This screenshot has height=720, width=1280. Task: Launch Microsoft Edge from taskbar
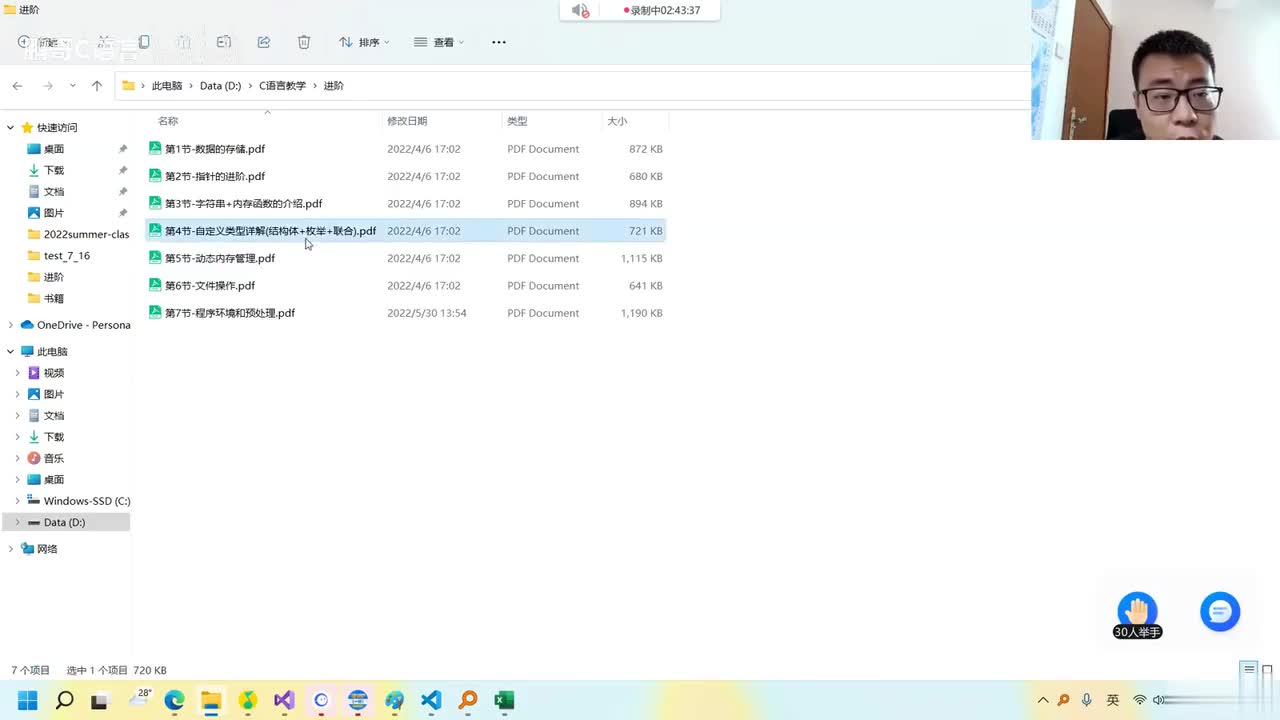174,700
